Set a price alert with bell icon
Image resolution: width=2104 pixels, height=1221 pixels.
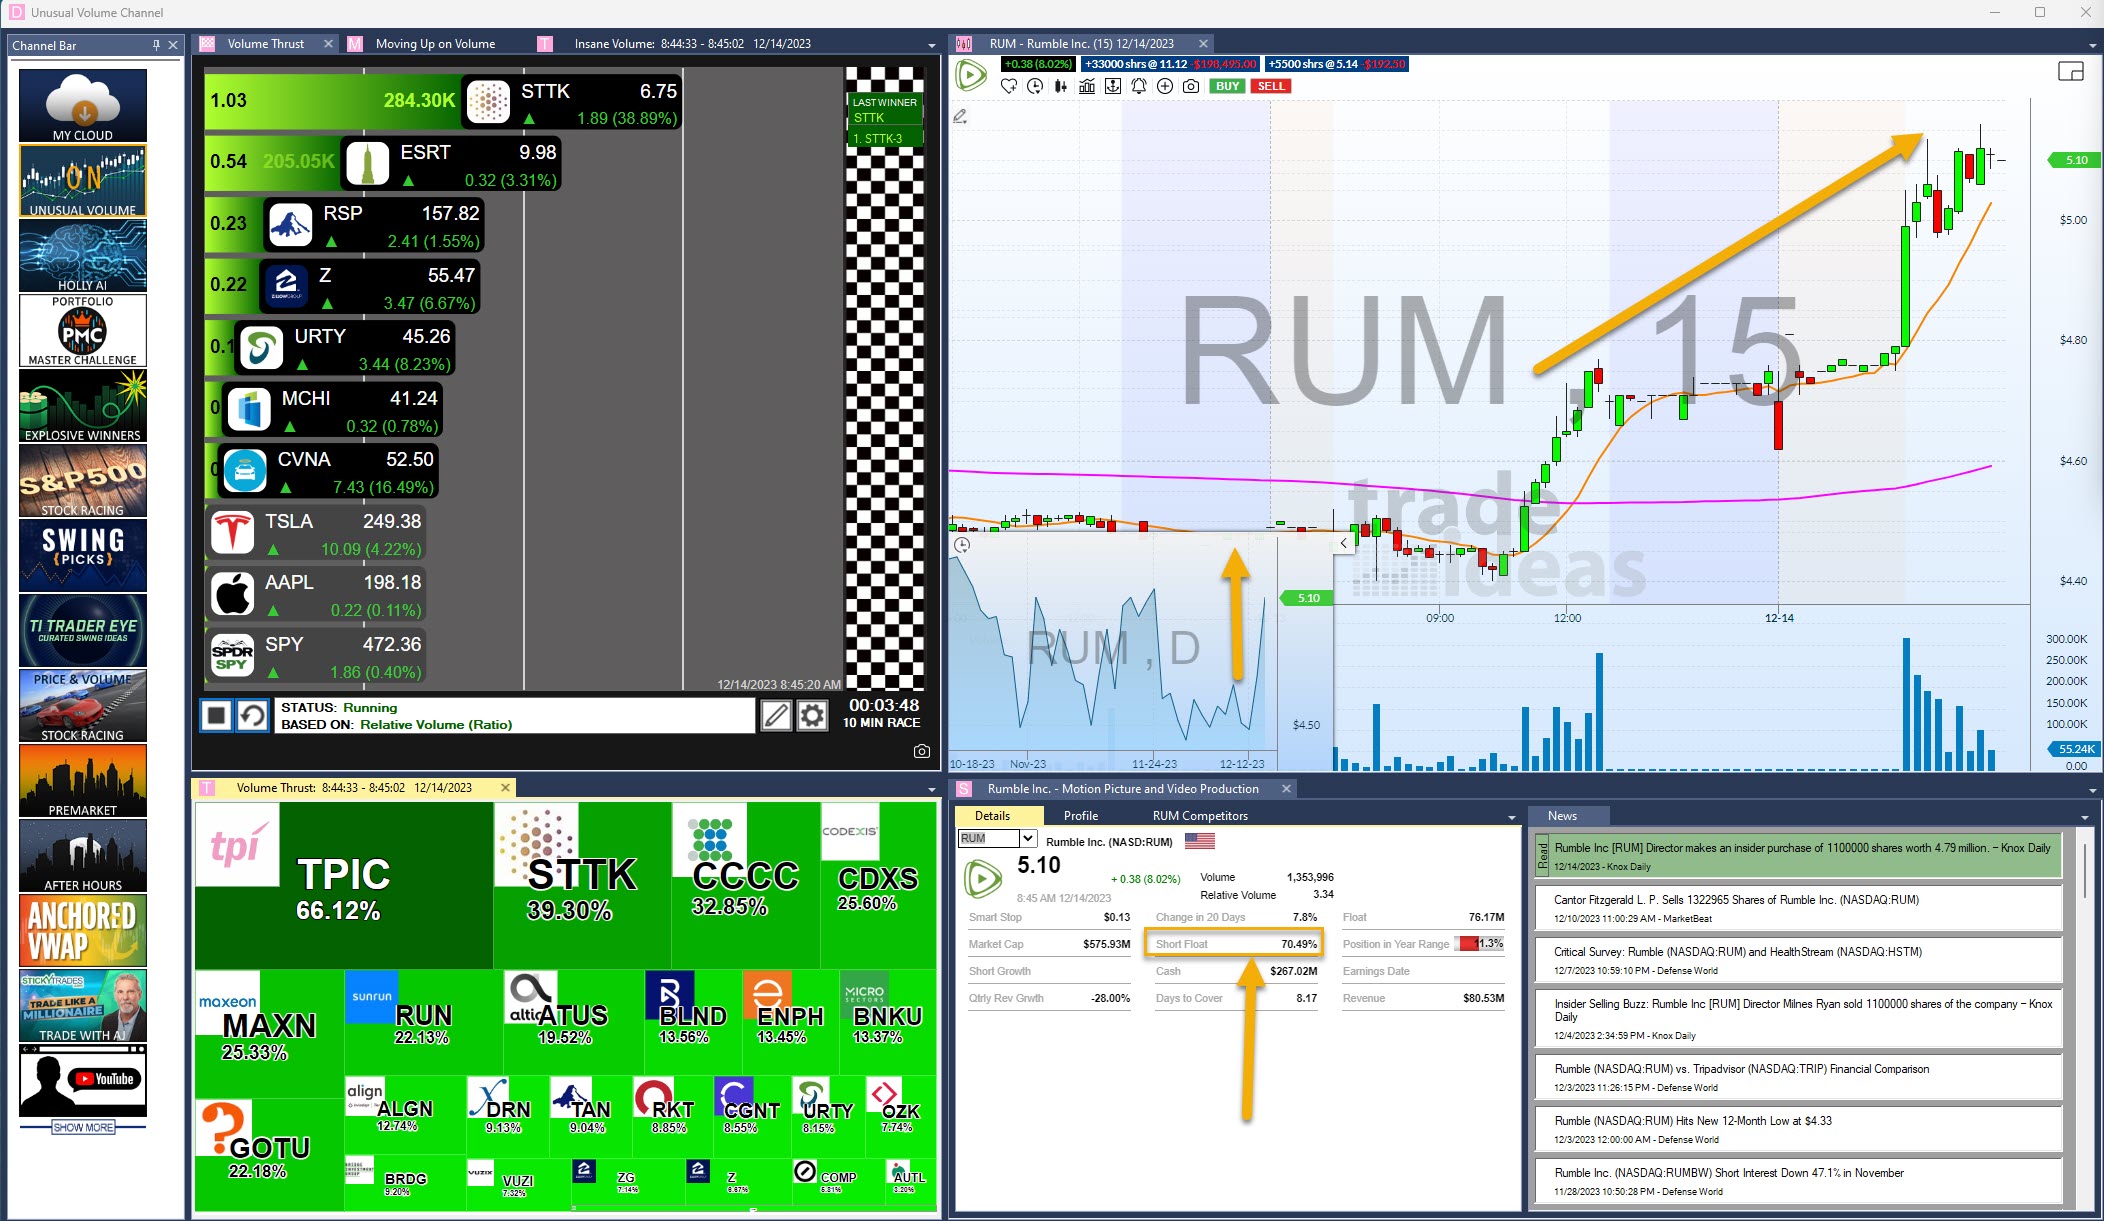1139,86
